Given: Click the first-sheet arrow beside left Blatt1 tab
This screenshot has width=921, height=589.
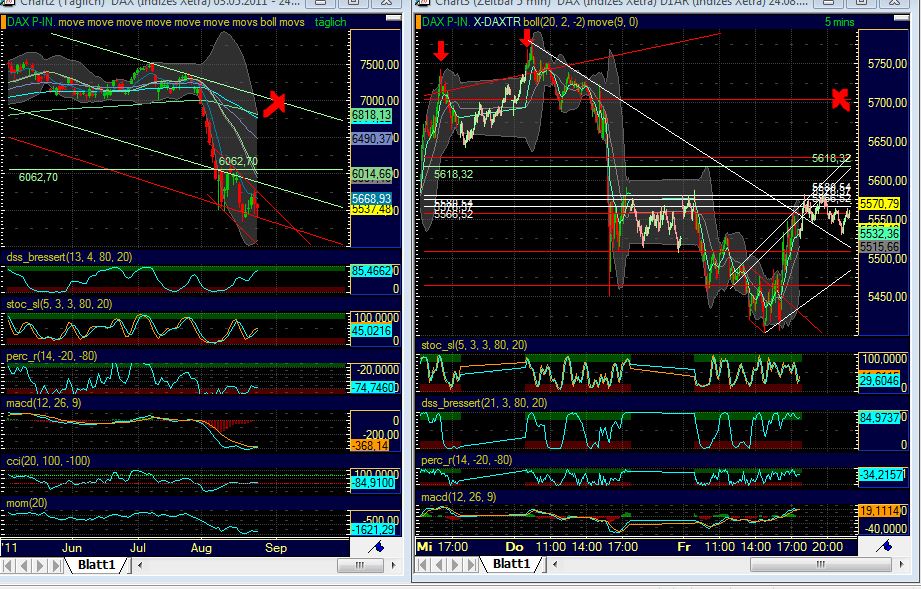Looking at the screenshot, I should 8,565.
